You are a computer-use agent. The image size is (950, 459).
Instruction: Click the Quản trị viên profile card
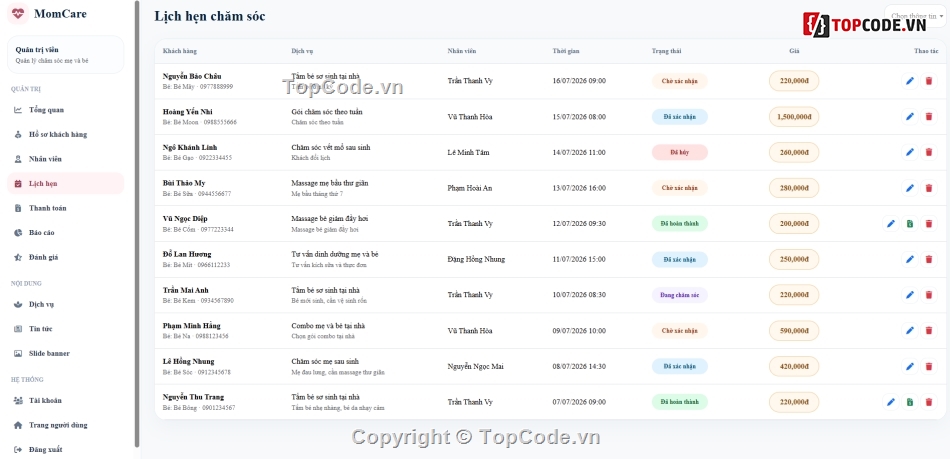[65, 54]
